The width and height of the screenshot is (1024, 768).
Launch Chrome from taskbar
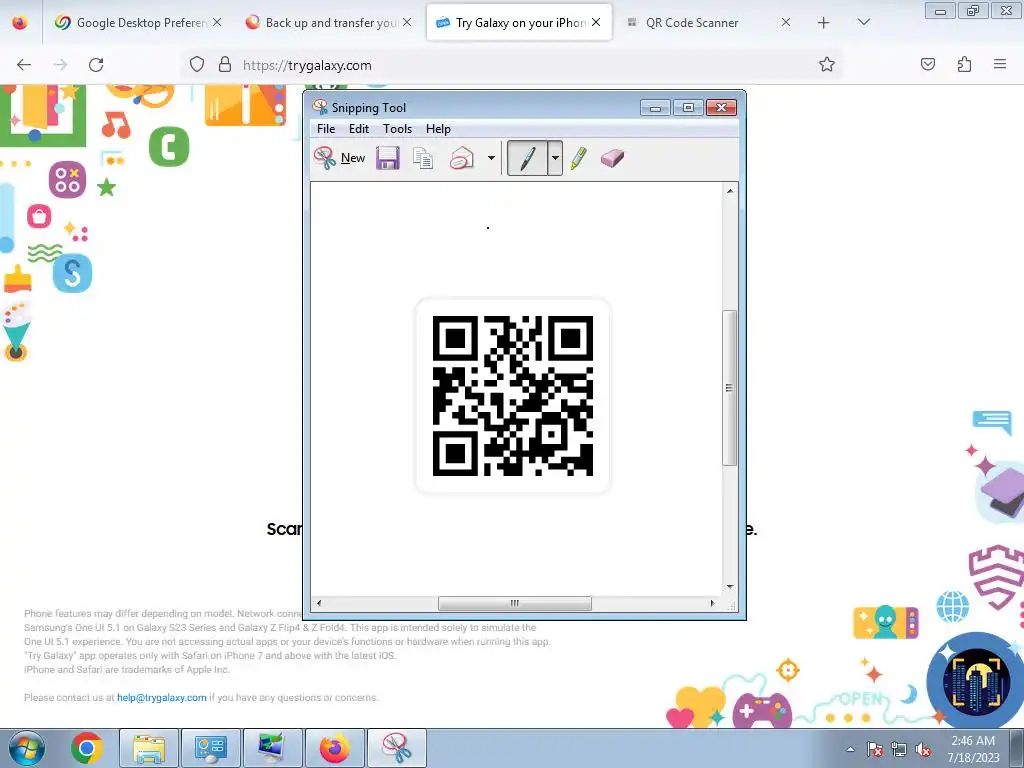coord(87,748)
